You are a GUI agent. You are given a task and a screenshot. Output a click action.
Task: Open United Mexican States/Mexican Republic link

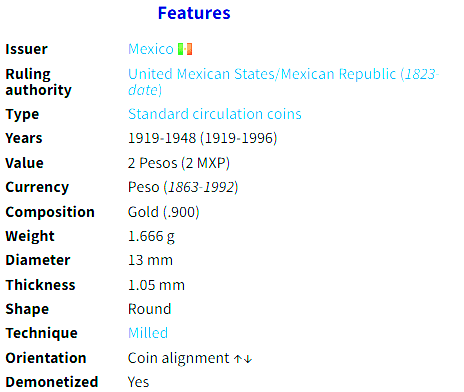point(283,82)
